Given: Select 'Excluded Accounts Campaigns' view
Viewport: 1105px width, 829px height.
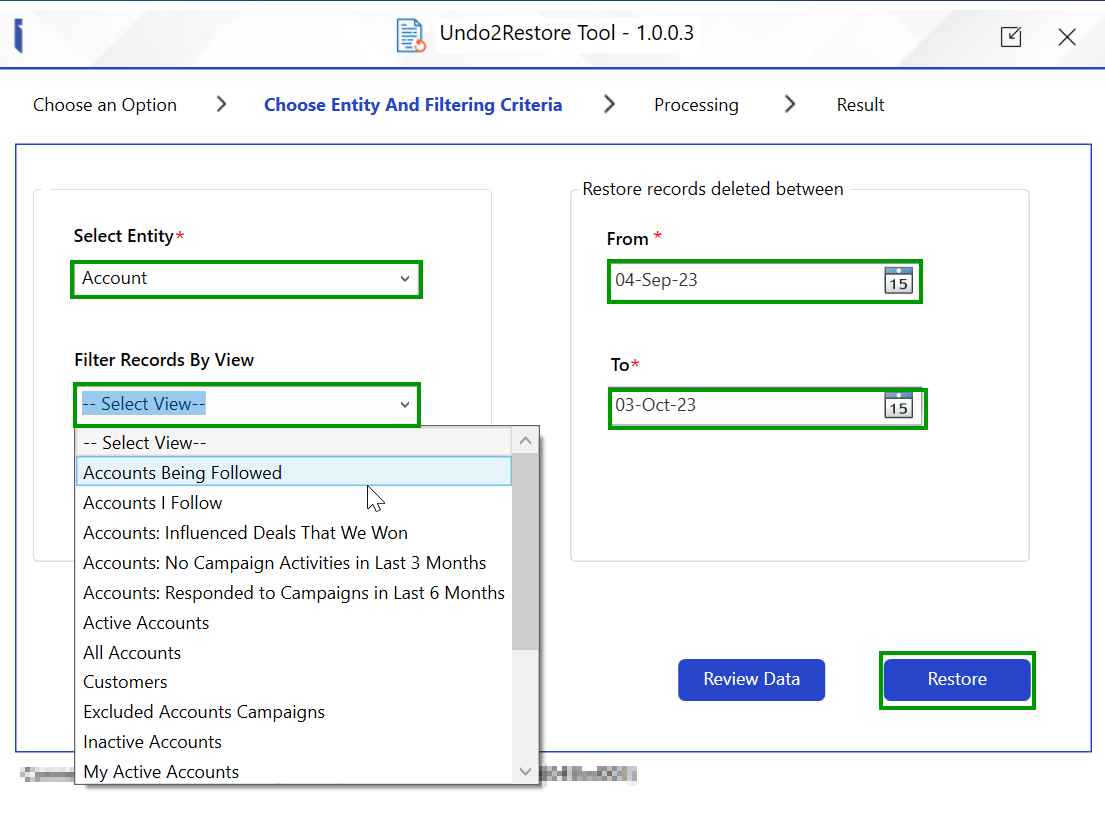Looking at the screenshot, I should [294, 712].
